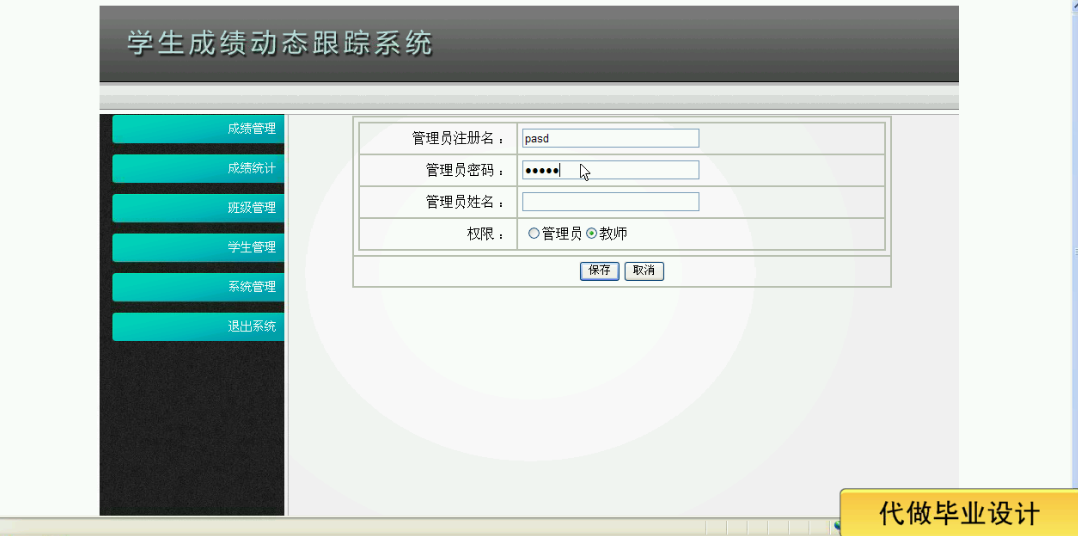
Task: Click the 管理员注册名 label text
Action: coord(458,138)
